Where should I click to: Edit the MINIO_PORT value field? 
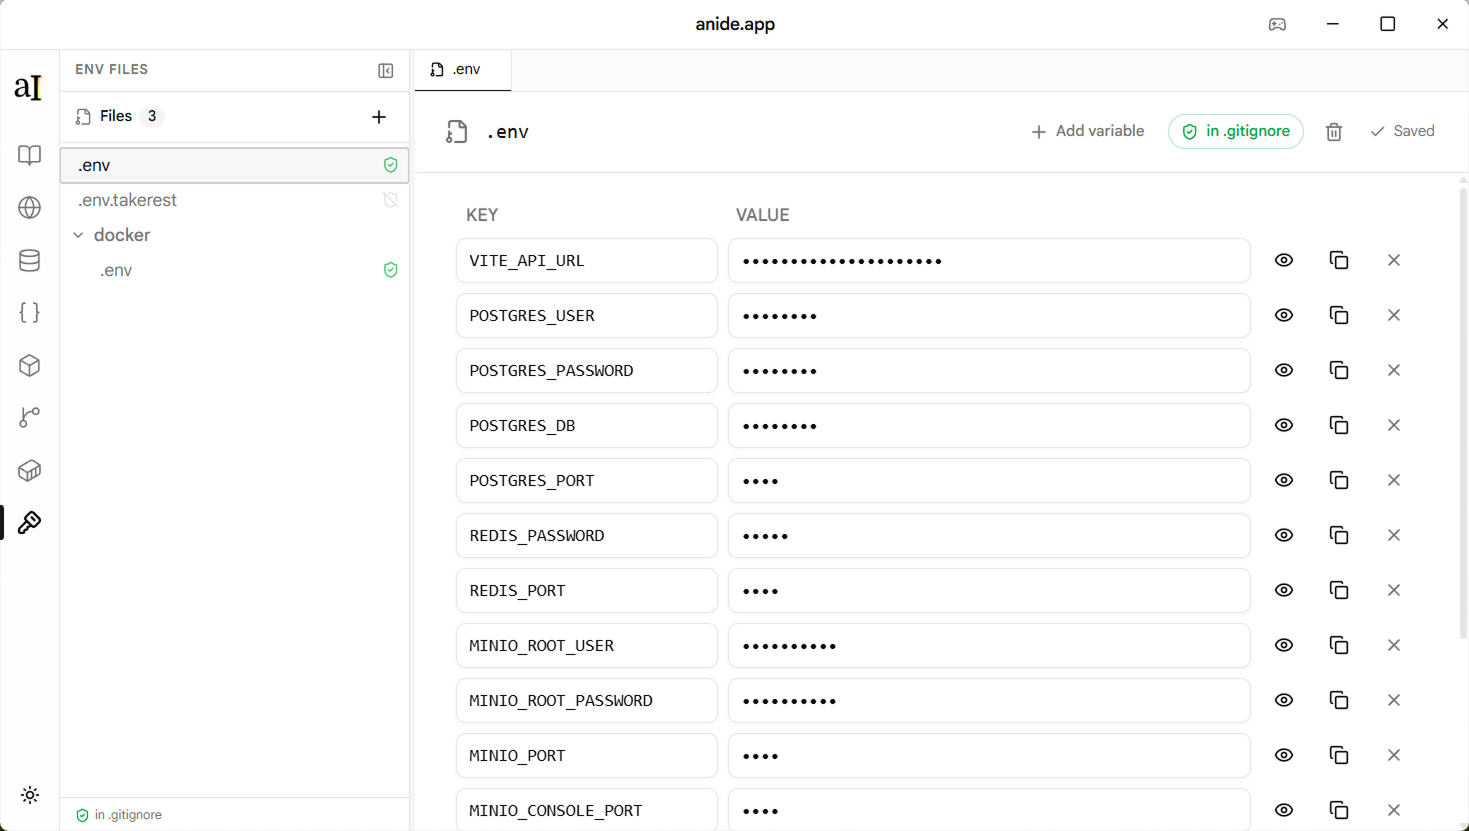[989, 755]
